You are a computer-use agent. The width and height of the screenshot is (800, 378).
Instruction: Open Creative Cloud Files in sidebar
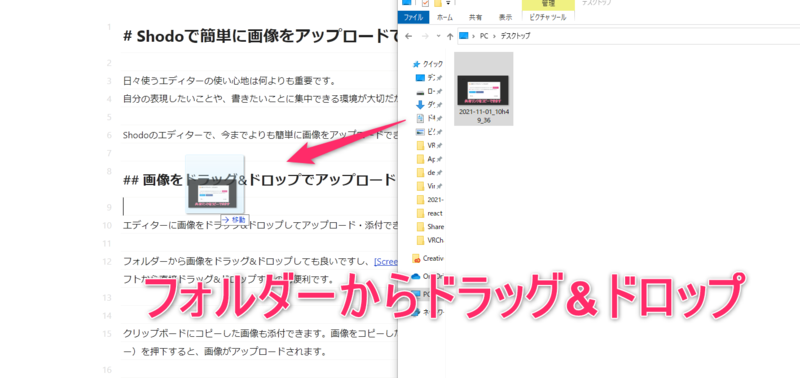428,258
